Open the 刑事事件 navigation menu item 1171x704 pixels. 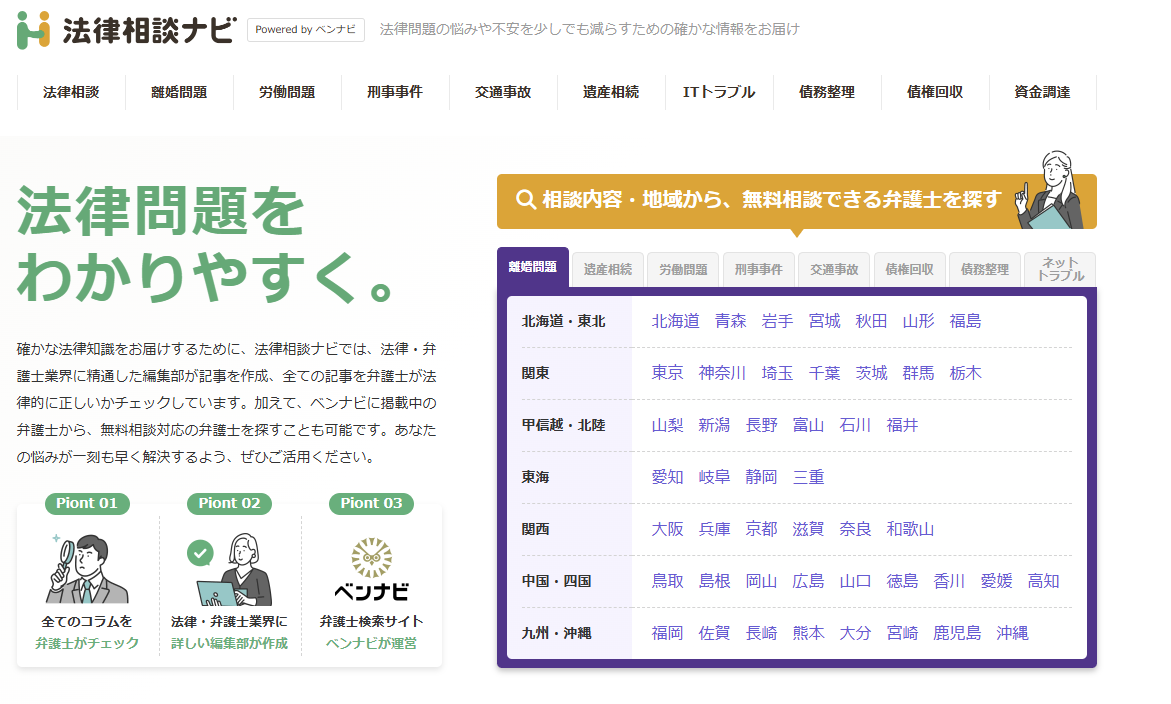395,91
